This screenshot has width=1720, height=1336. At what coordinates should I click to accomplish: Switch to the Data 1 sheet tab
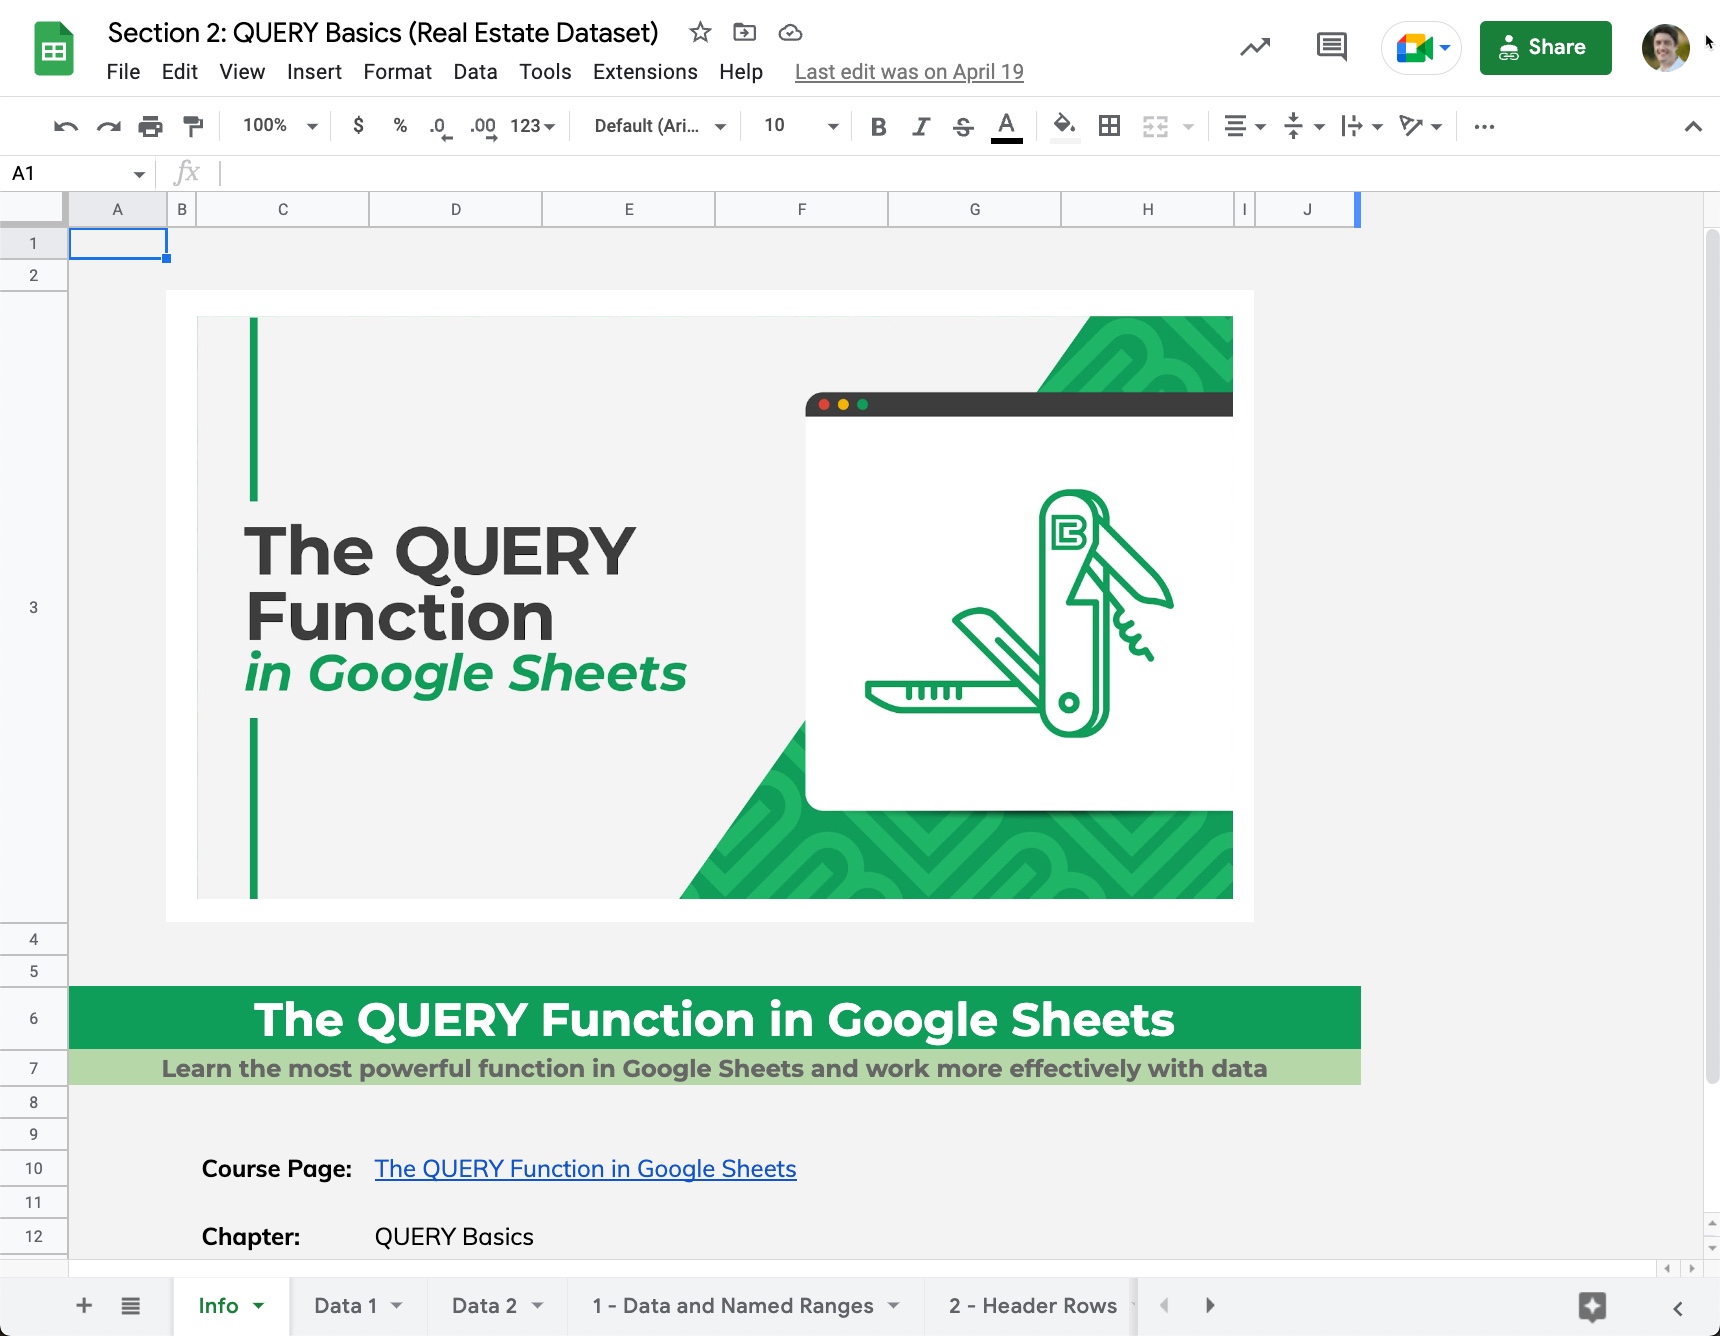point(346,1306)
